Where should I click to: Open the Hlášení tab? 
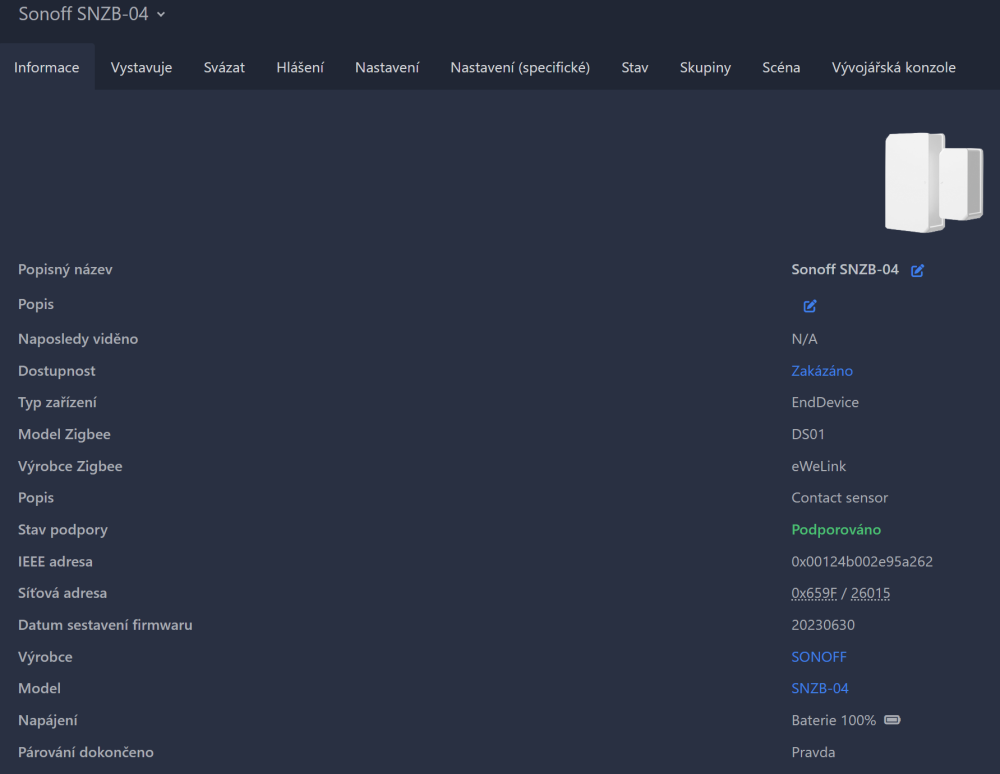pyautogui.click(x=300, y=67)
